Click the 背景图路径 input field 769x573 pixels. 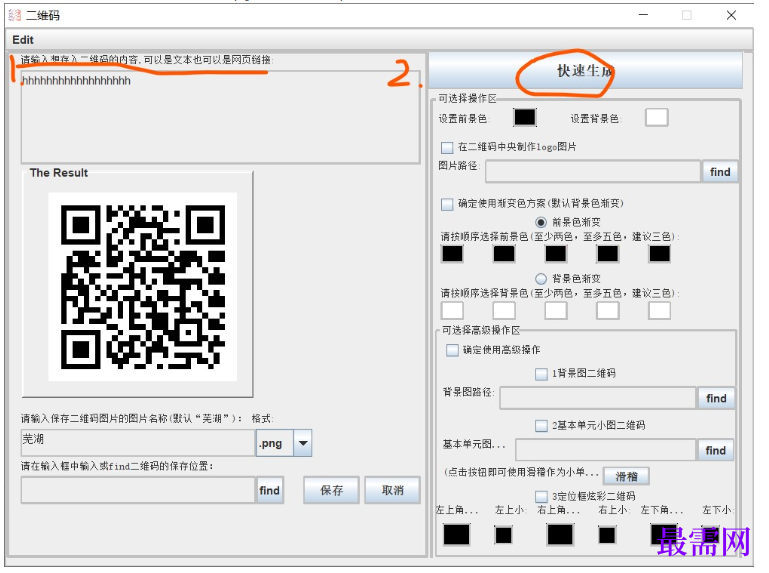597,398
